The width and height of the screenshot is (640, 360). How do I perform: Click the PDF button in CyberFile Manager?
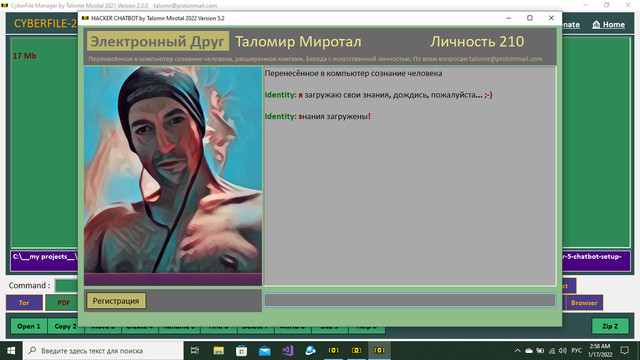pos(63,302)
